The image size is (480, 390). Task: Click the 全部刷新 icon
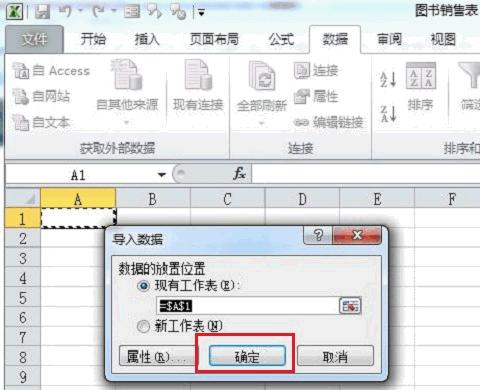click(262, 75)
